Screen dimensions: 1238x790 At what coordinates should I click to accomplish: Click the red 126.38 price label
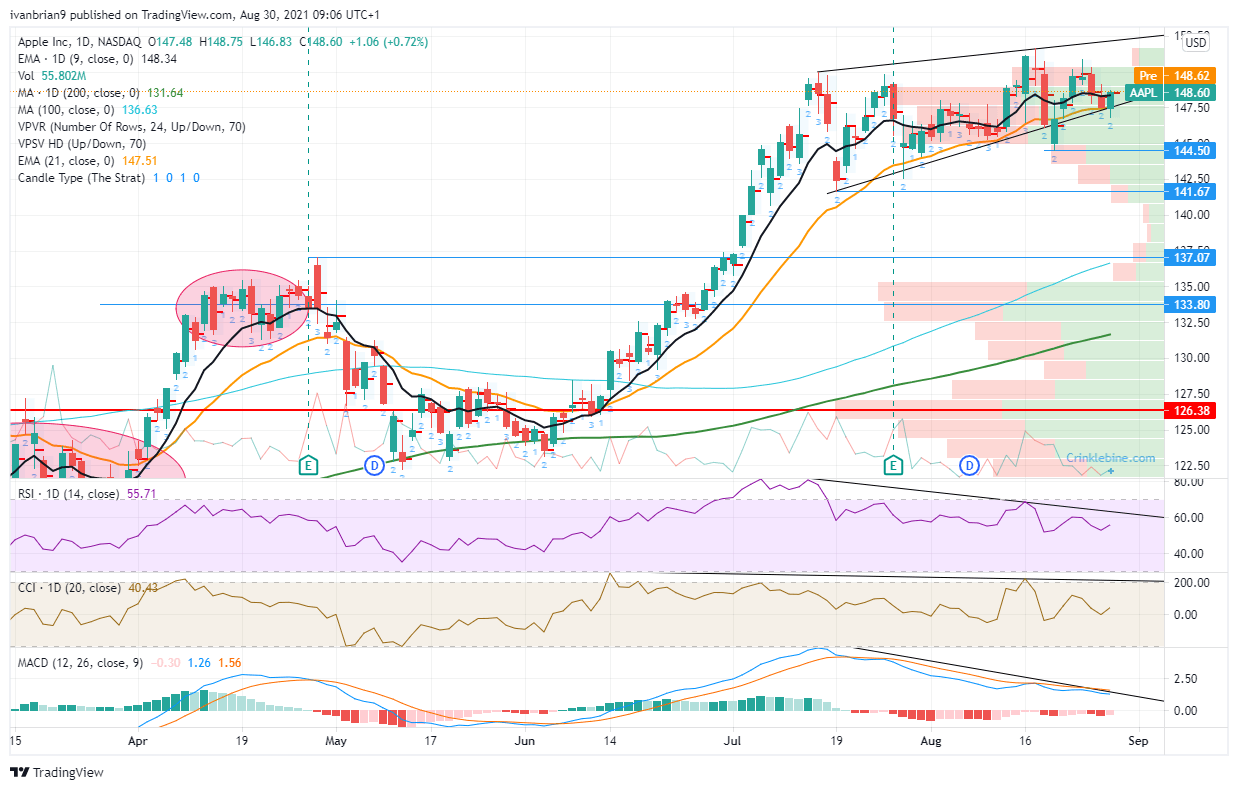coord(1192,410)
